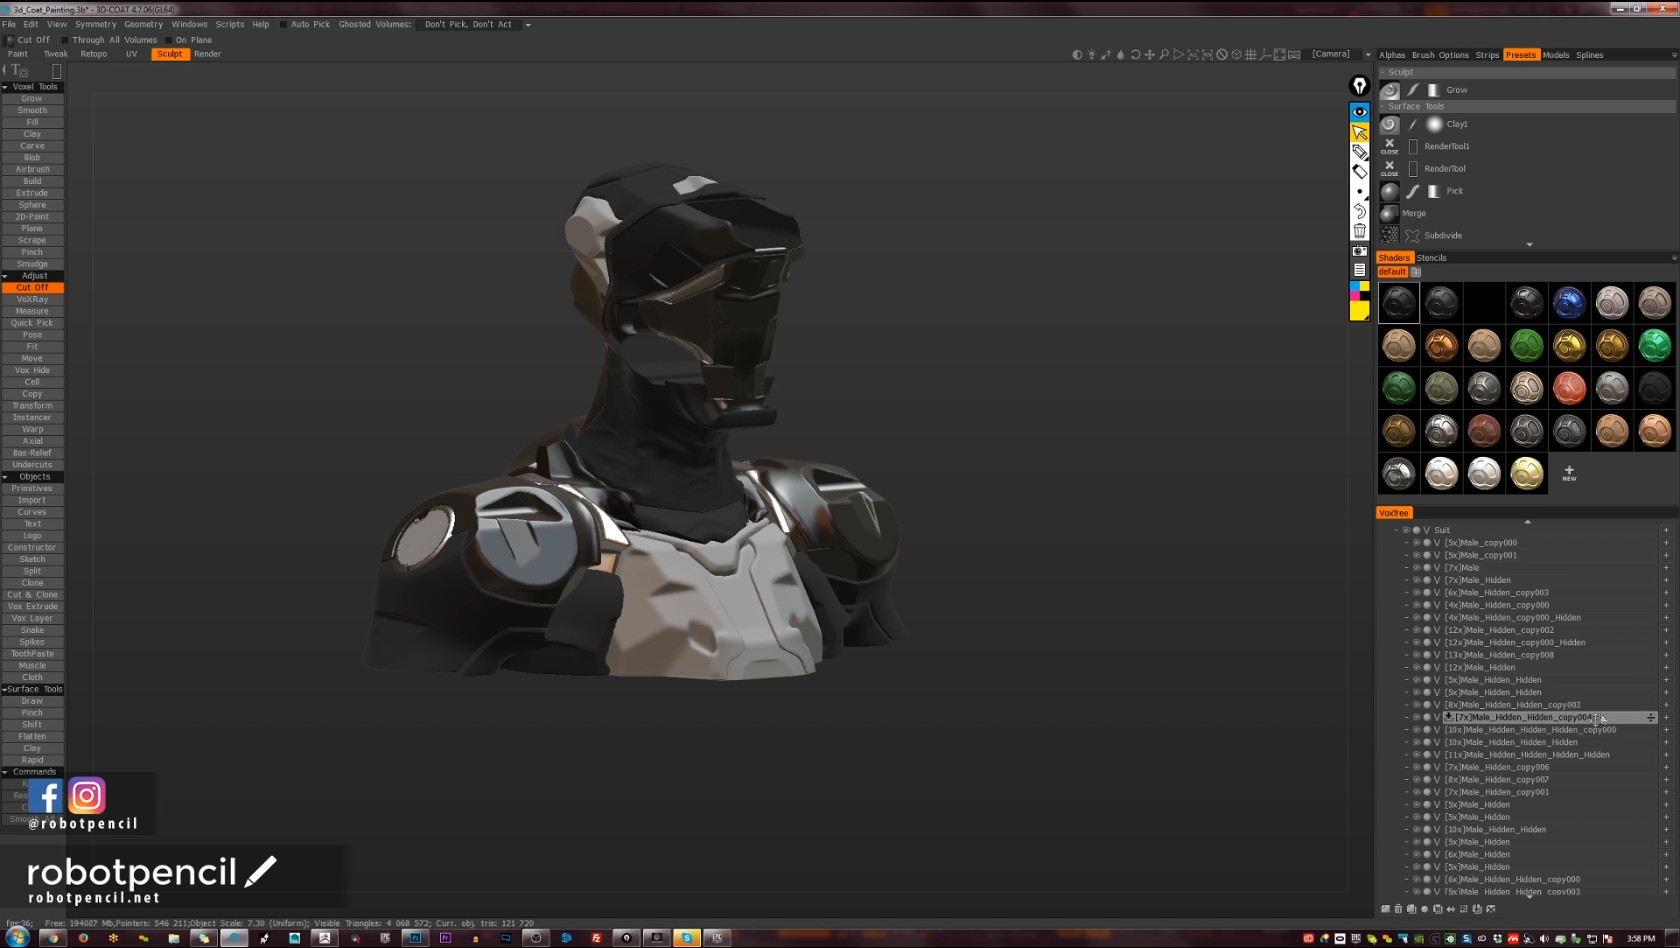Click the magnifier zoom icon in viewport toolbar
The width and height of the screenshot is (1680, 948).
tap(1164, 55)
